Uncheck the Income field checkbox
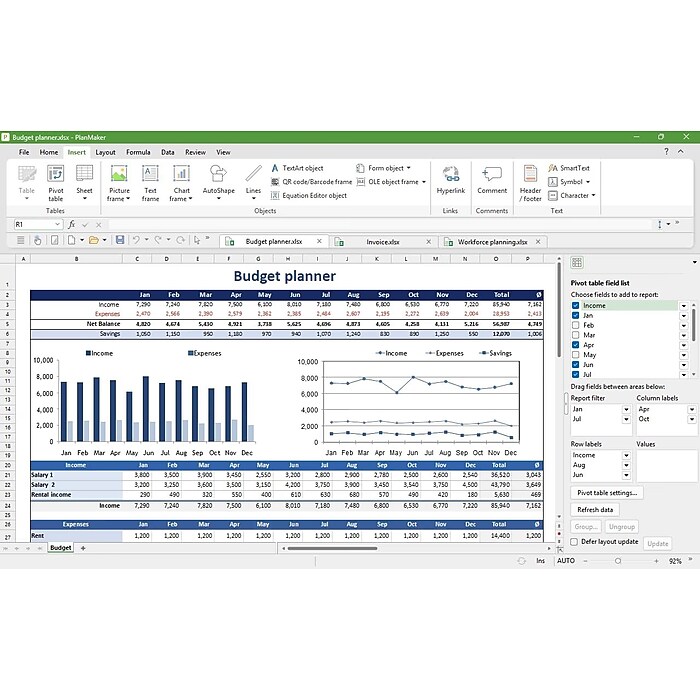The height and width of the screenshot is (700, 700). tap(575, 306)
